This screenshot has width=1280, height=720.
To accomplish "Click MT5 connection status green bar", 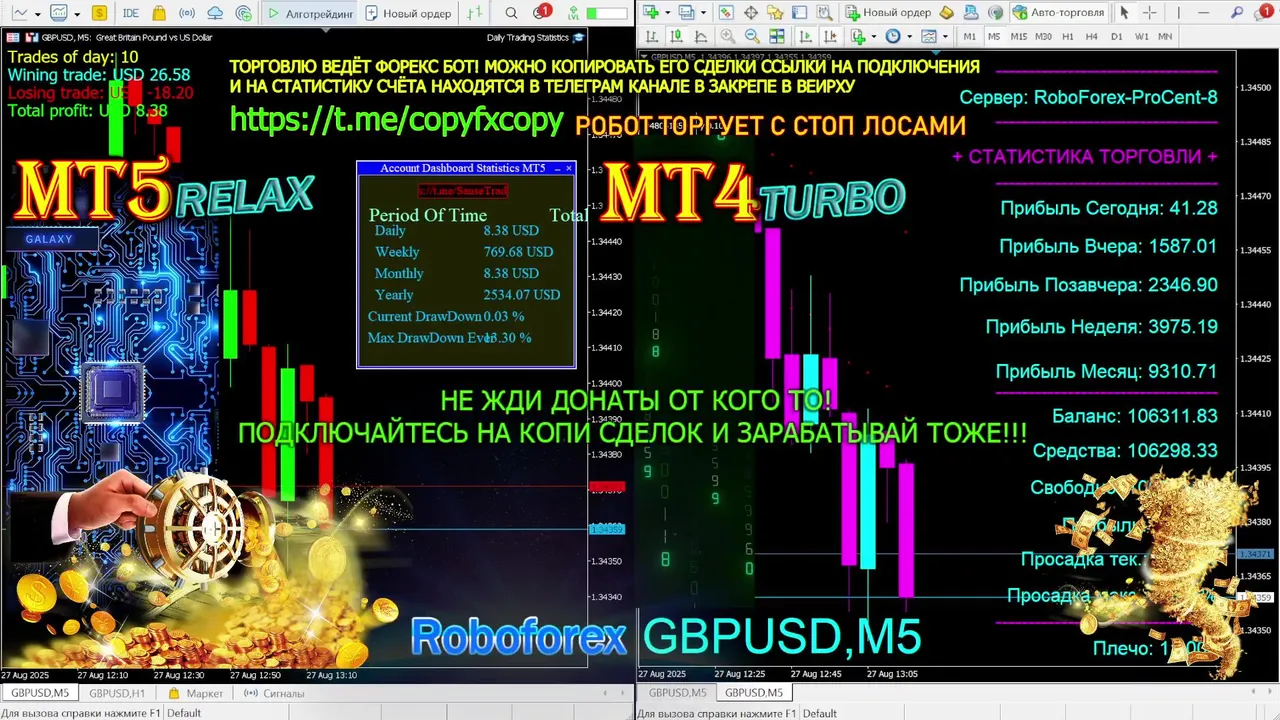I will tap(607, 14).
